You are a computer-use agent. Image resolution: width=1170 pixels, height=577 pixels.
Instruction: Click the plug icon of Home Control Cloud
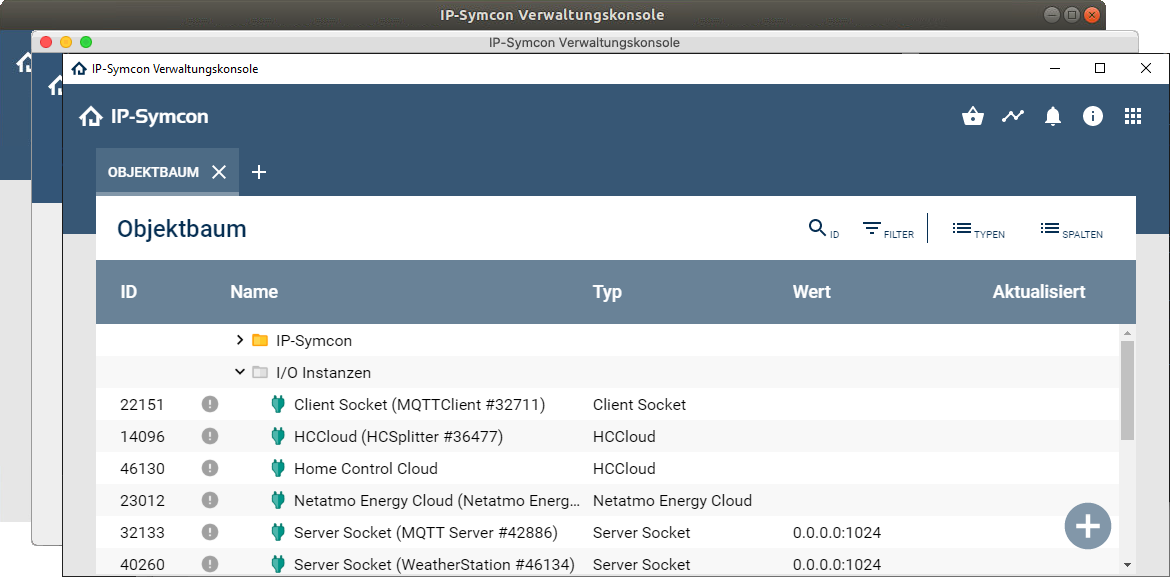point(278,468)
